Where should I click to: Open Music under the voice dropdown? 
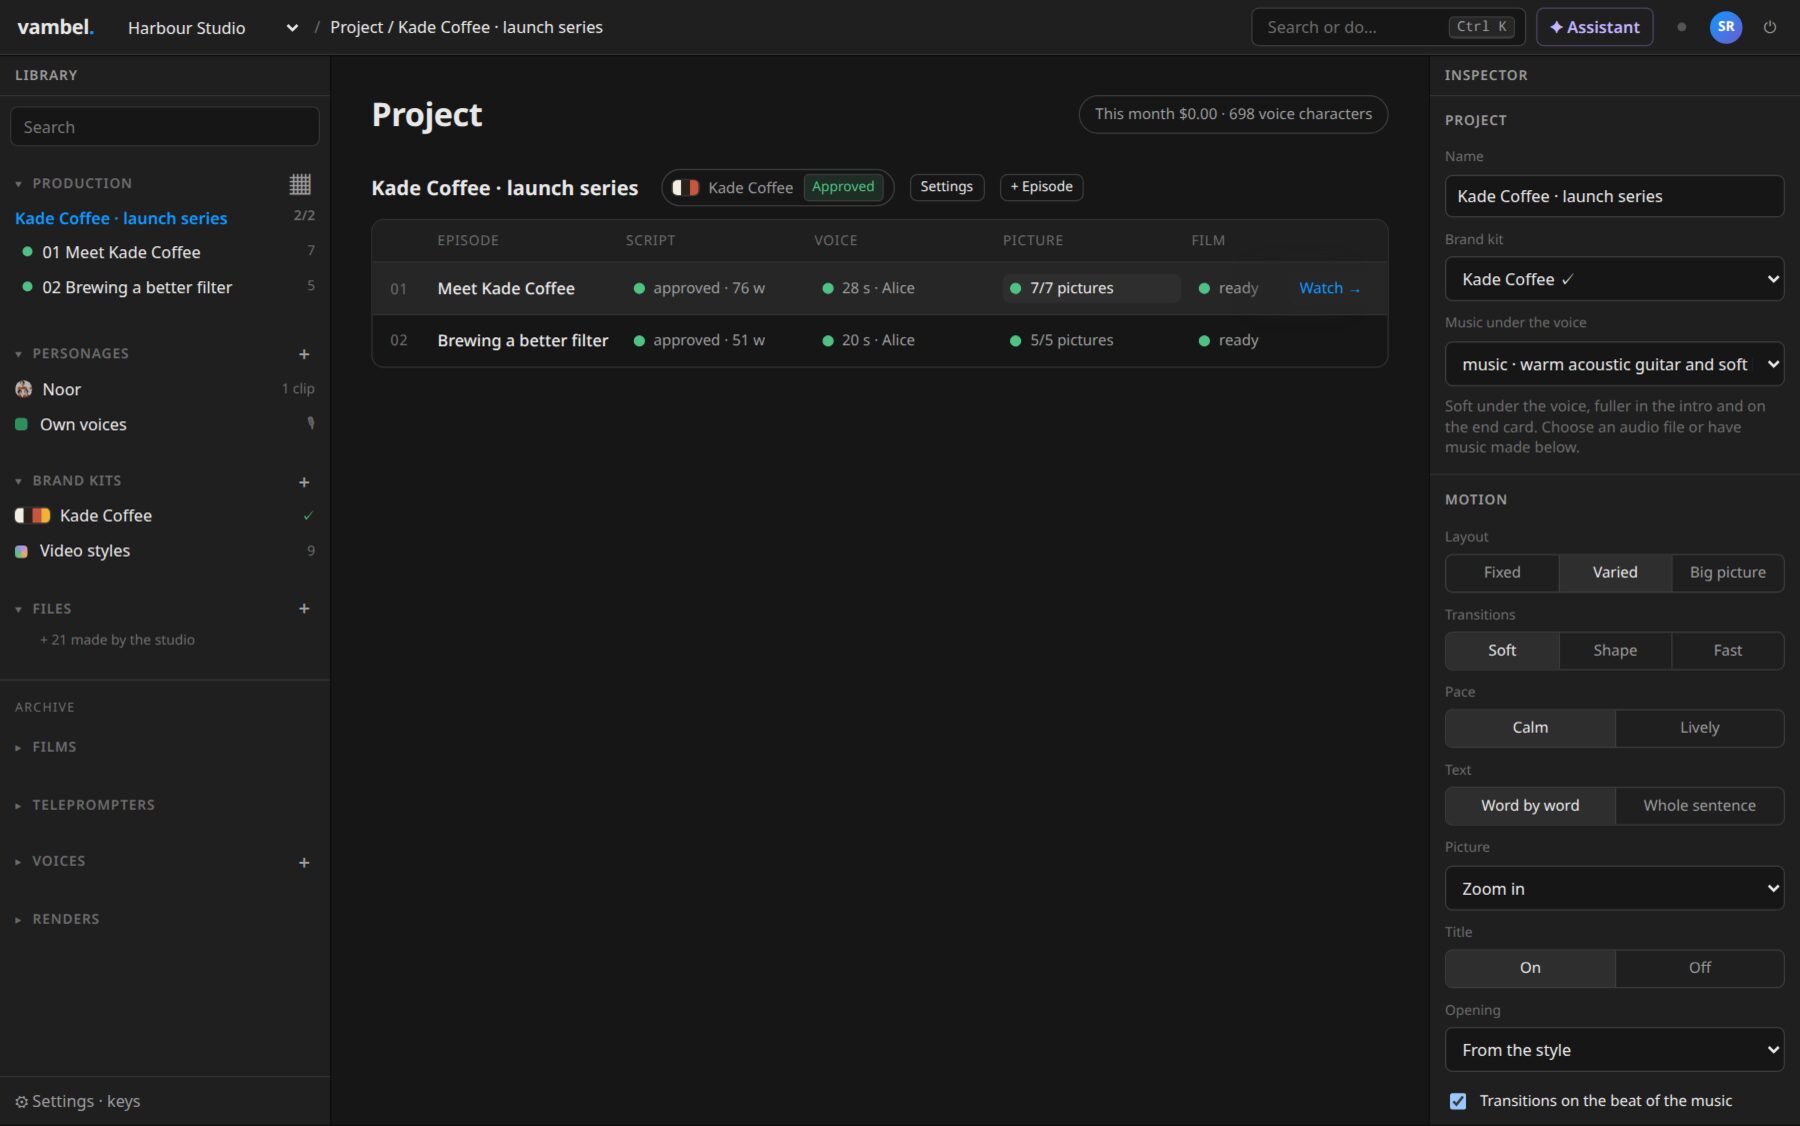(x=1614, y=365)
